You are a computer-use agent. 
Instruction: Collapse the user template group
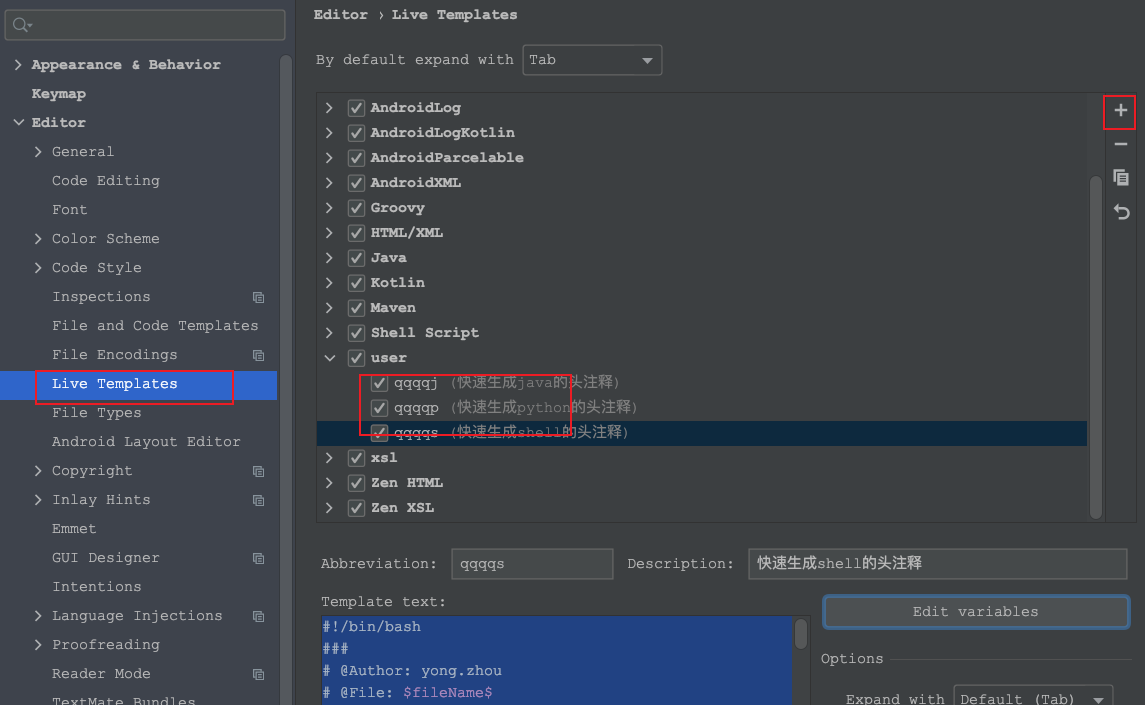(330, 357)
